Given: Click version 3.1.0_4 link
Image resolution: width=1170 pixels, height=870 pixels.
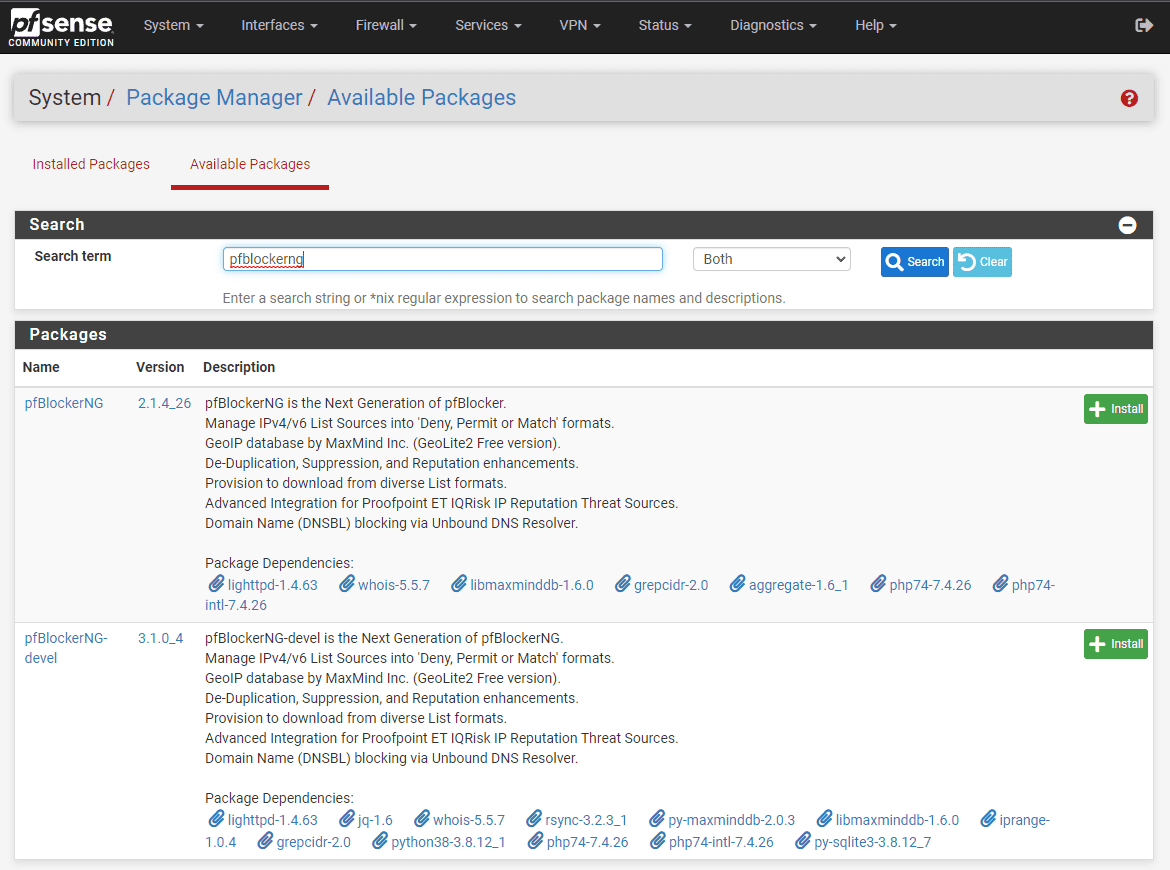Looking at the screenshot, I should click(x=160, y=639).
